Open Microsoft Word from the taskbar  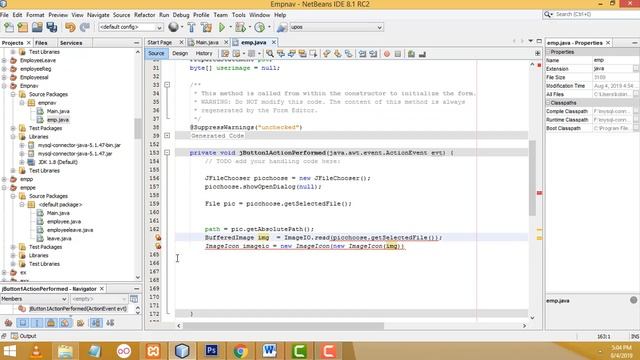click(x=269, y=351)
